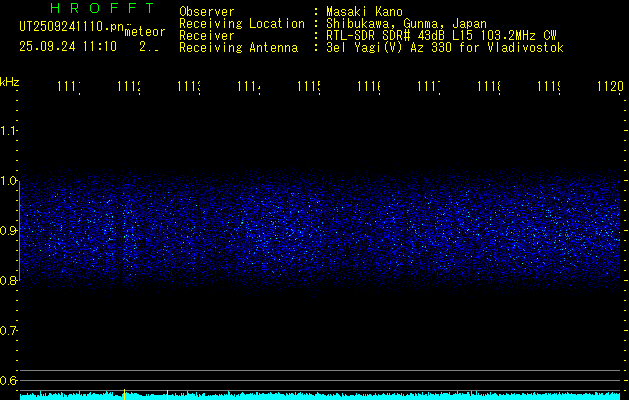Click the HROFFT title text
The width and height of the screenshot is (629, 400).
pyautogui.click(x=102, y=8)
